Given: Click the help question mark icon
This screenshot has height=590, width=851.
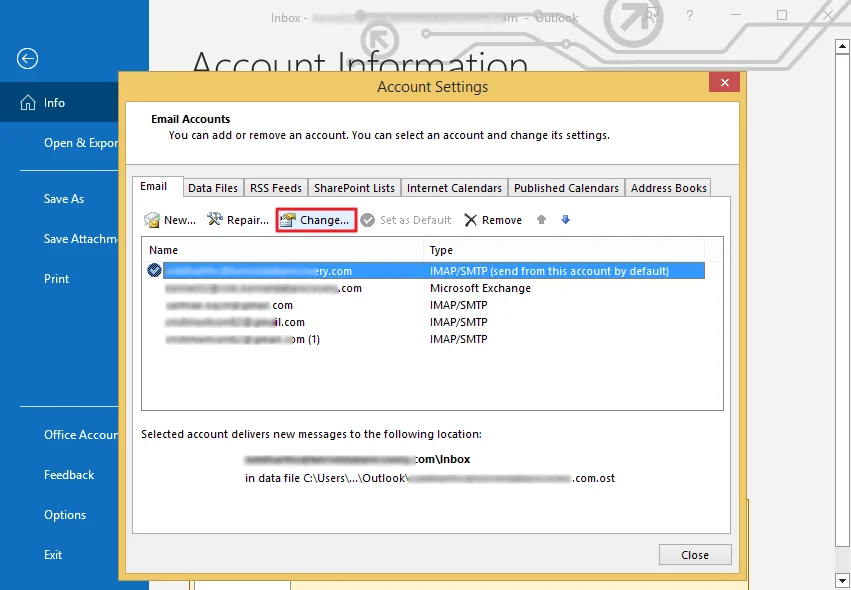Looking at the screenshot, I should 690,16.
